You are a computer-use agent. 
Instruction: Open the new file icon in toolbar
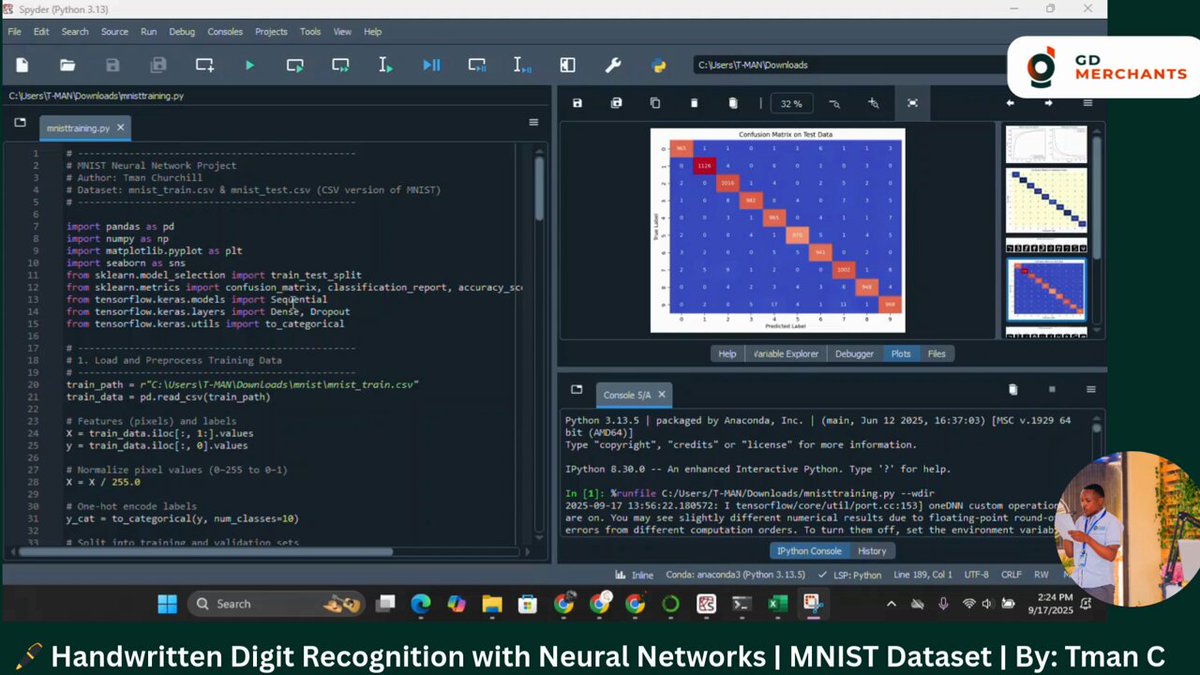[x=22, y=65]
